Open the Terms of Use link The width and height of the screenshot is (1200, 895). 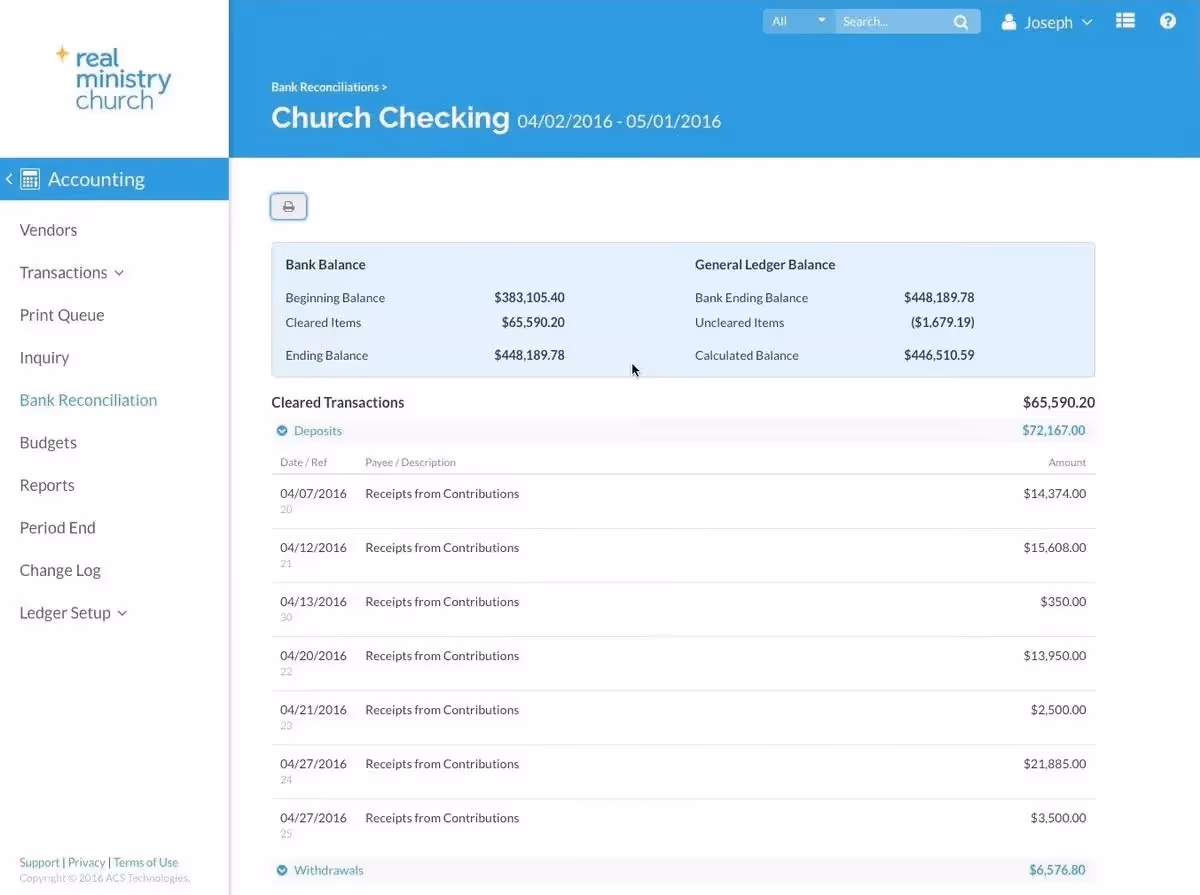coord(146,861)
